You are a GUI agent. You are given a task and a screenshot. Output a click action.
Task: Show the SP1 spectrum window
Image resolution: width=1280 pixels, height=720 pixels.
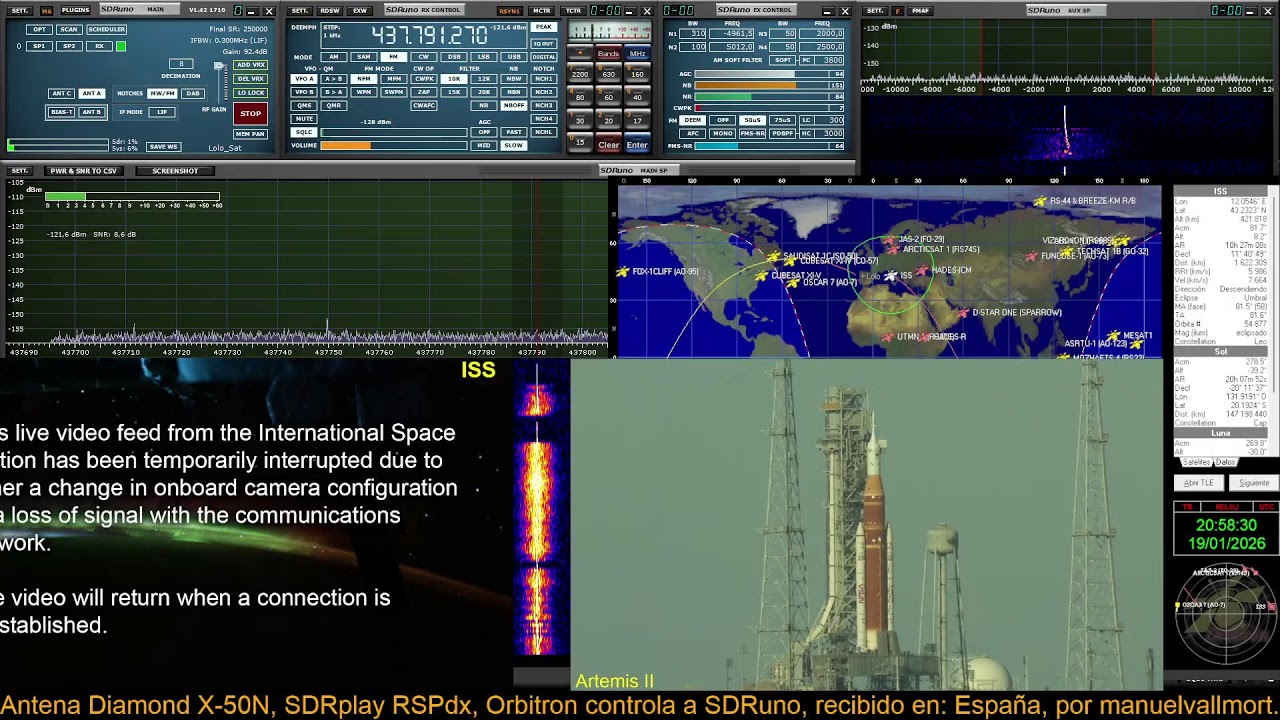pos(39,46)
